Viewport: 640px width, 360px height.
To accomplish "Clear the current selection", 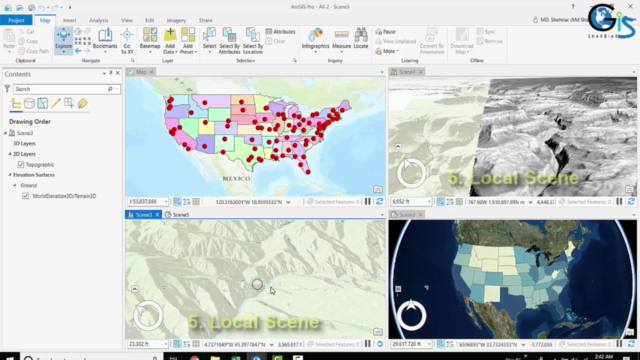I will pos(276,41).
